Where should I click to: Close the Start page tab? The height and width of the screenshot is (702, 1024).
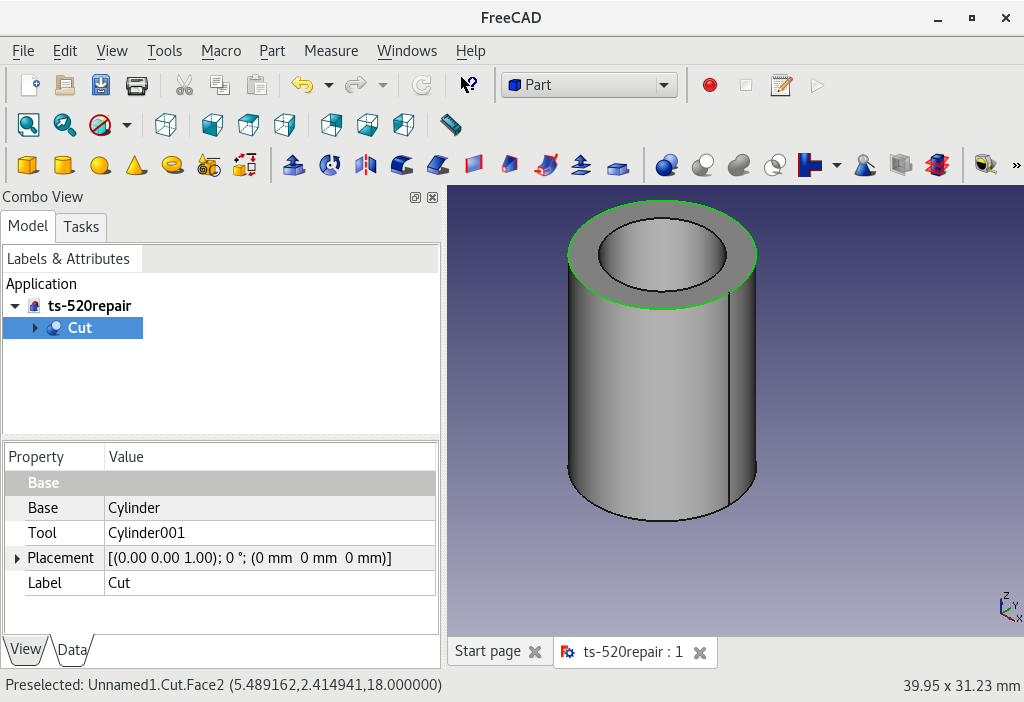tap(535, 652)
